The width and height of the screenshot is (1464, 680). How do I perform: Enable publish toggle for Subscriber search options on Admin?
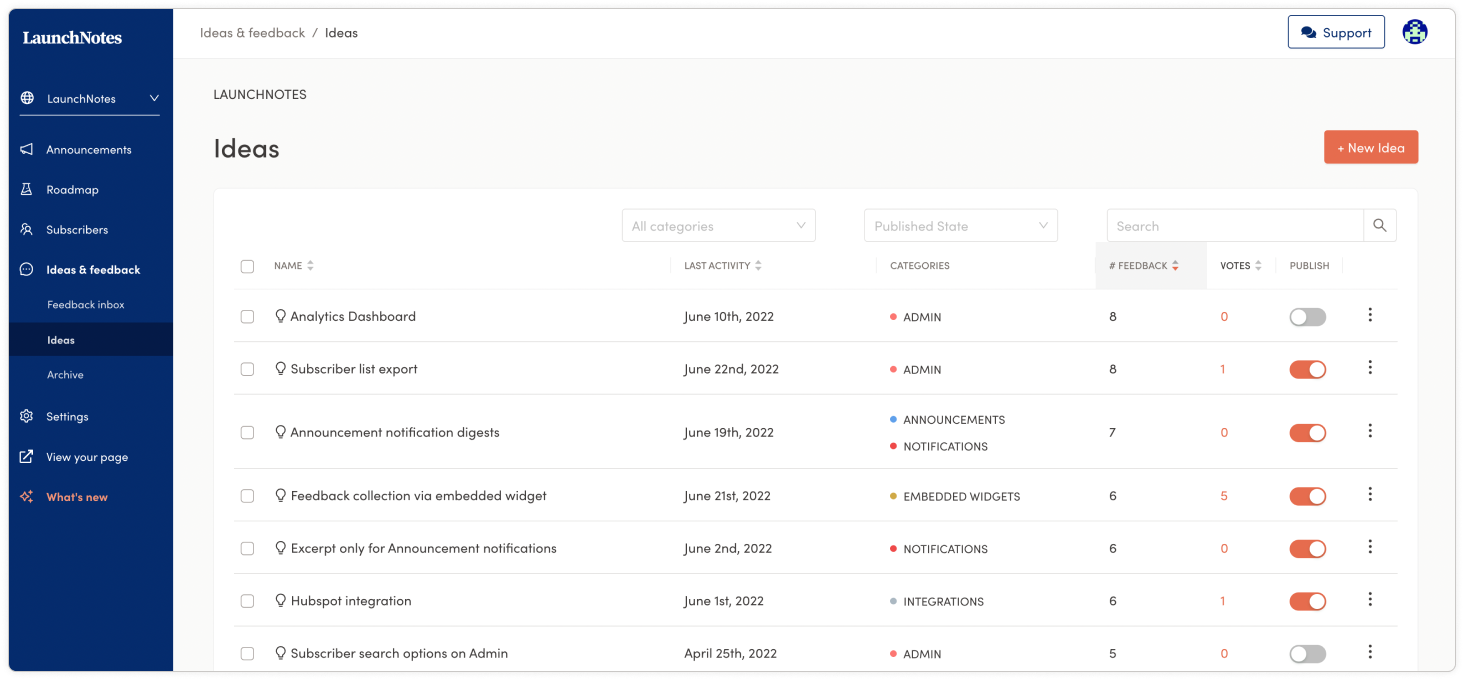click(1308, 654)
